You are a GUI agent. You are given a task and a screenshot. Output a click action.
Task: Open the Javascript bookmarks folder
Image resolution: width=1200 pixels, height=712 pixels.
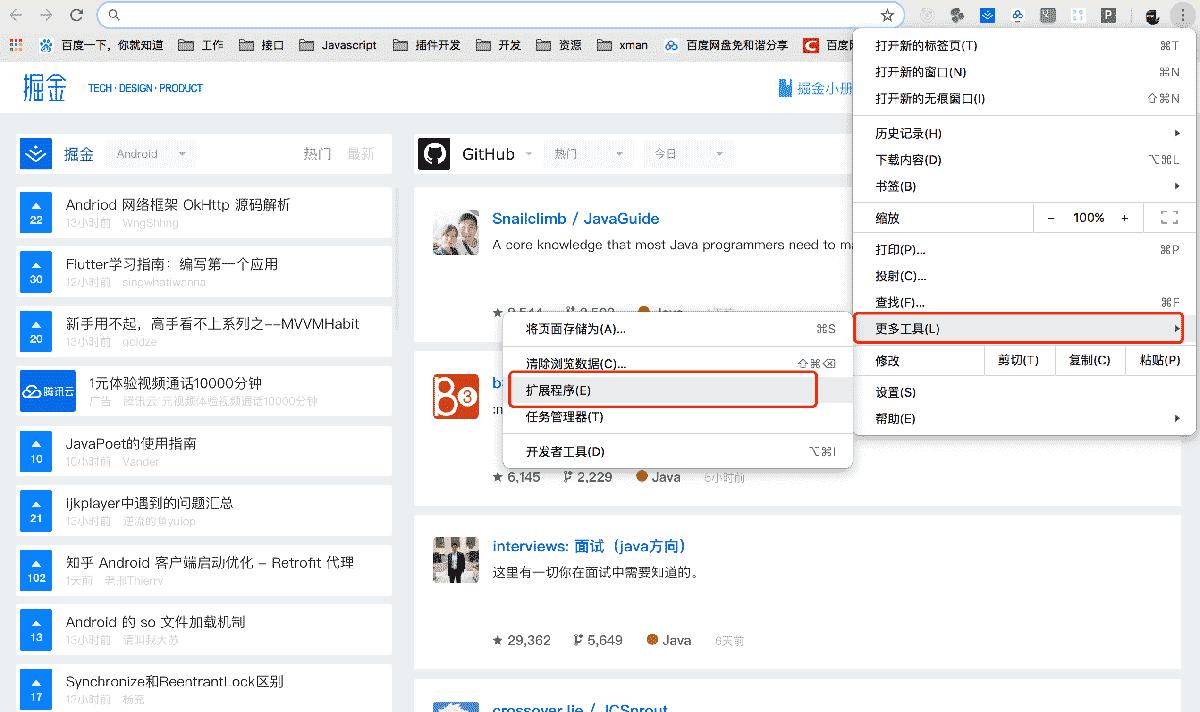(x=338, y=45)
